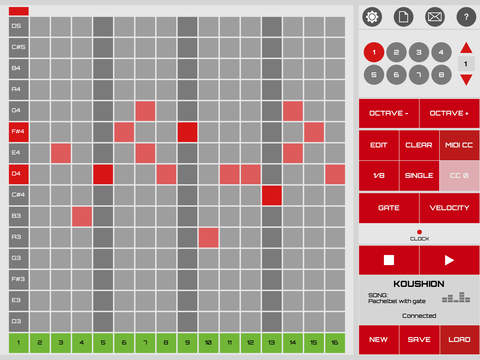This screenshot has width=480, height=360.
Task: Click the B3 note label
Action: (18, 216)
